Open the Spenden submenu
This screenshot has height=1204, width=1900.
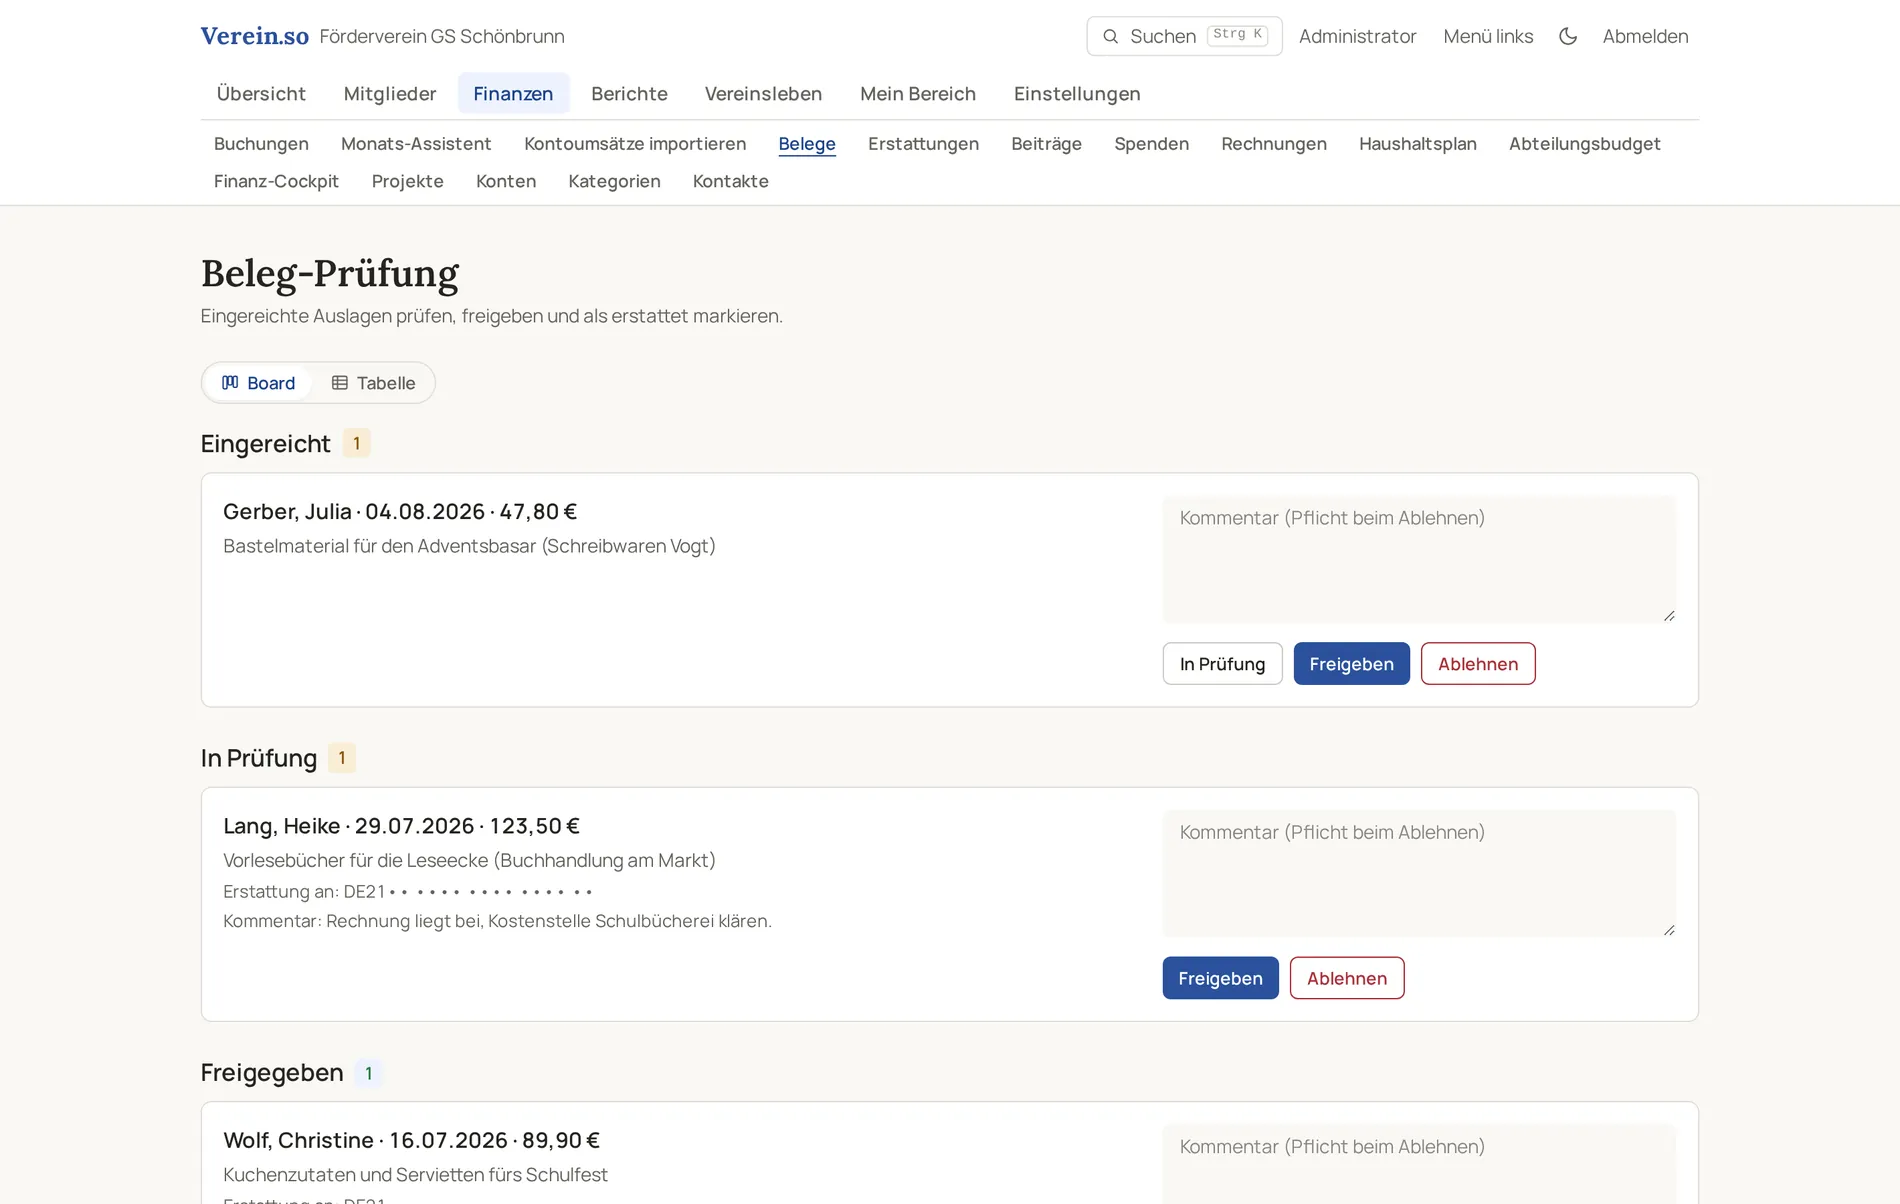[1151, 144]
